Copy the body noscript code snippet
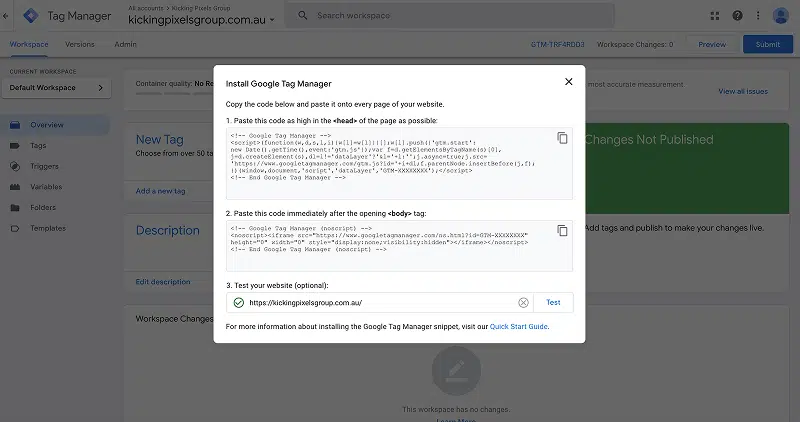The image size is (800, 422). click(x=562, y=231)
